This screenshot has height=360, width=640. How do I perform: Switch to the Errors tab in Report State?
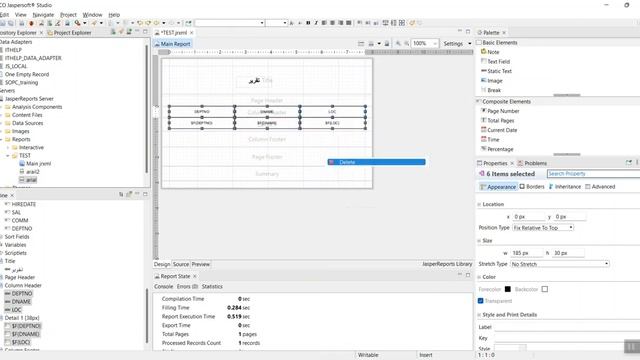[187, 287]
